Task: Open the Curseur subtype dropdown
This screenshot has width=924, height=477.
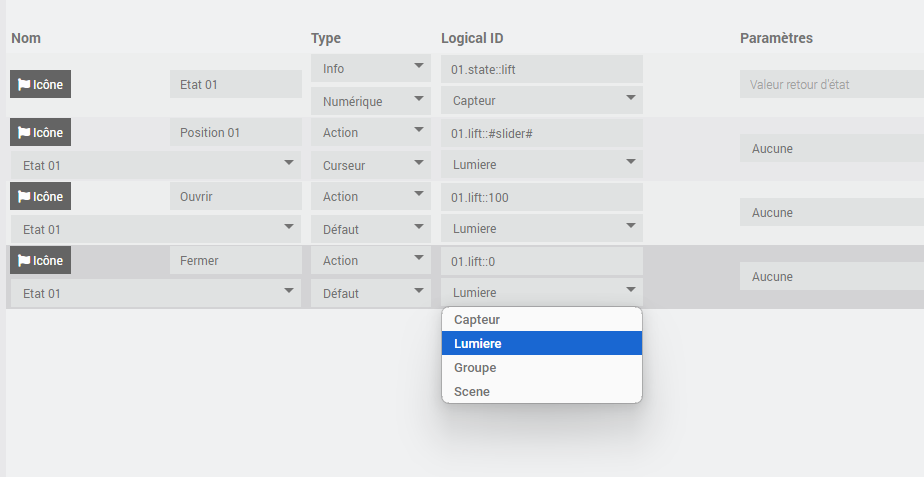Action: 370,165
